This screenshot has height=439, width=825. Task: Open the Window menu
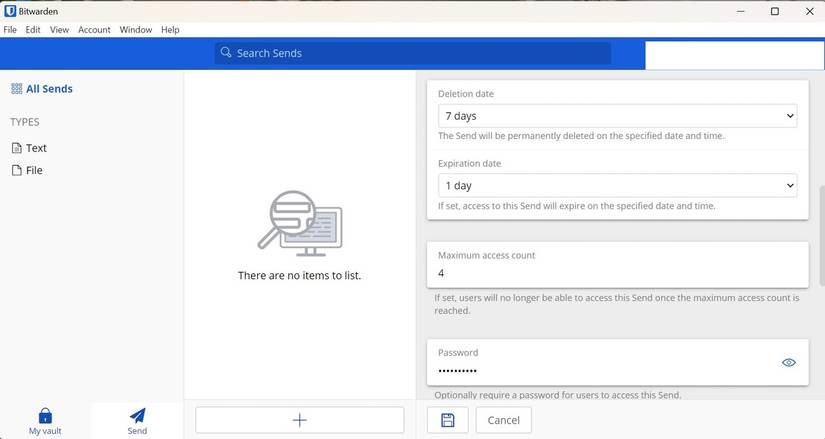[136, 30]
